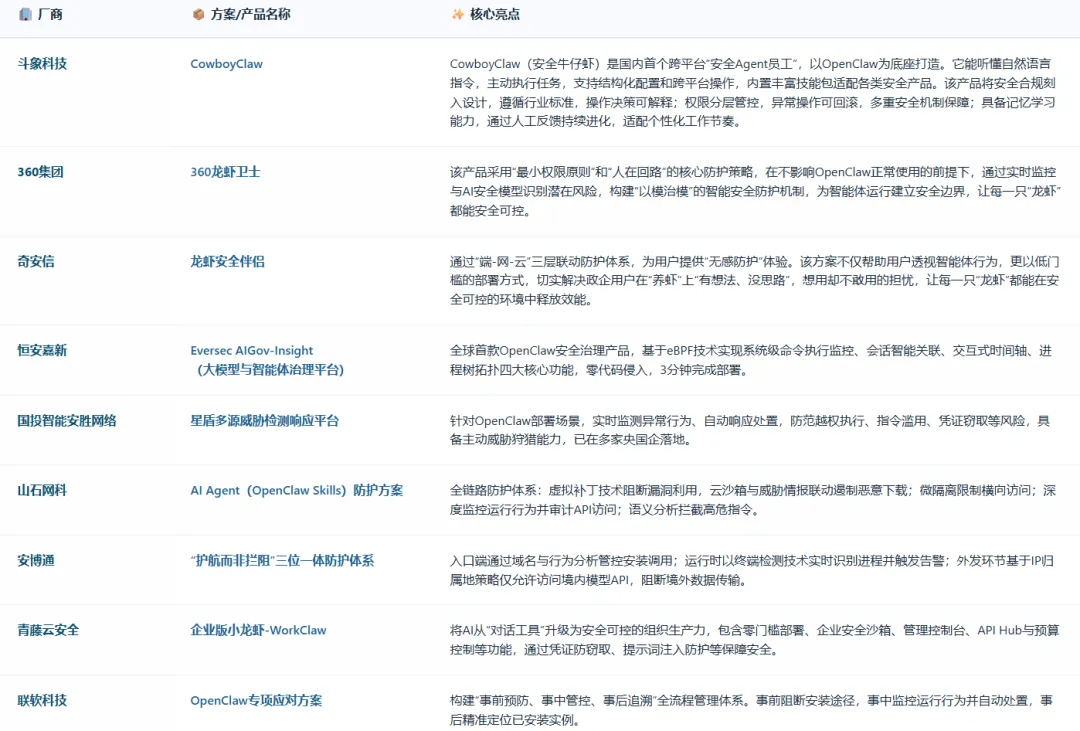Click vendor name 奇安信
Viewport: 1080px width, 731px height.
[36, 261]
